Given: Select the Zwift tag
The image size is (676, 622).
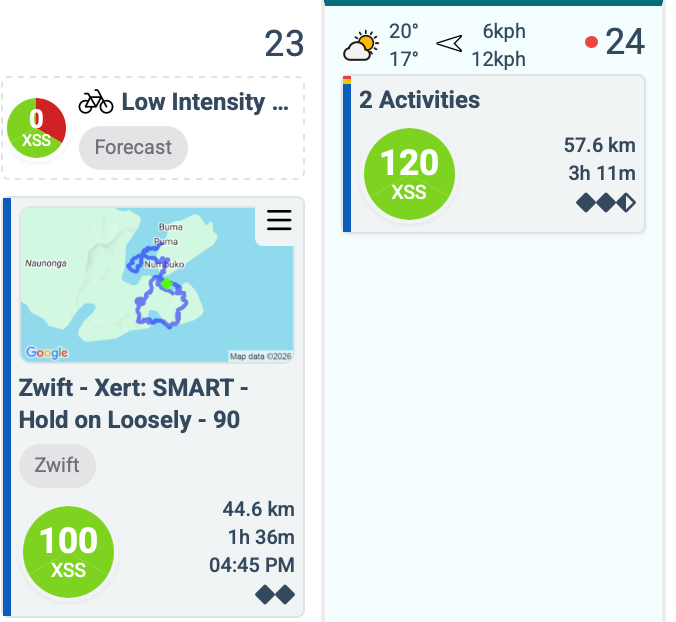Looking at the screenshot, I should coord(57,465).
